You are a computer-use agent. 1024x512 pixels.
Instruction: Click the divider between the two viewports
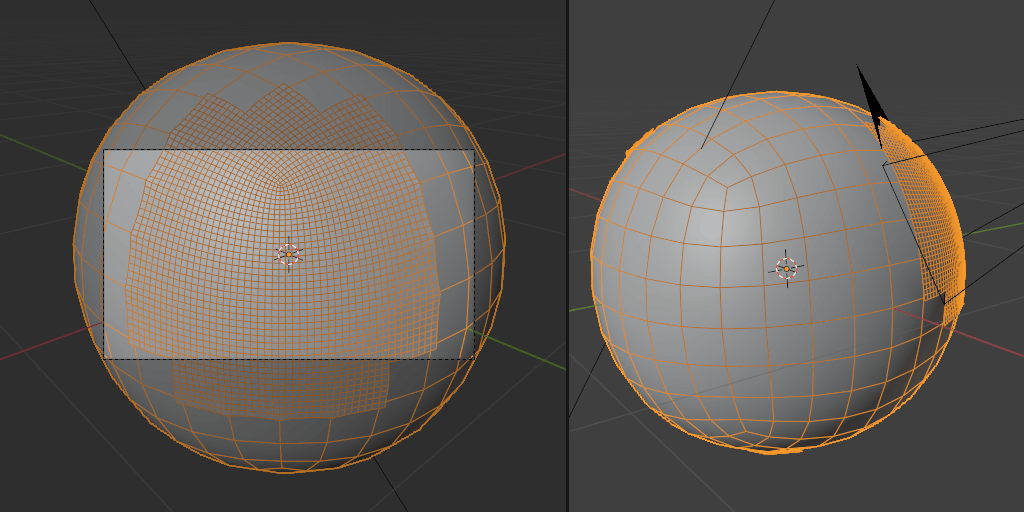pyautogui.click(x=567, y=256)
